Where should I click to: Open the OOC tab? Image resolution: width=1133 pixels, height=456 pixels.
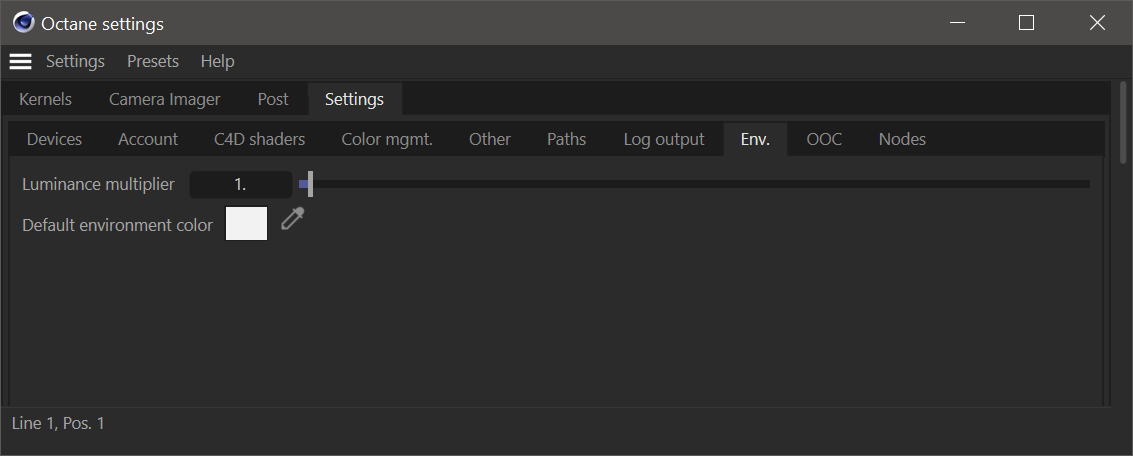(824, 140)
